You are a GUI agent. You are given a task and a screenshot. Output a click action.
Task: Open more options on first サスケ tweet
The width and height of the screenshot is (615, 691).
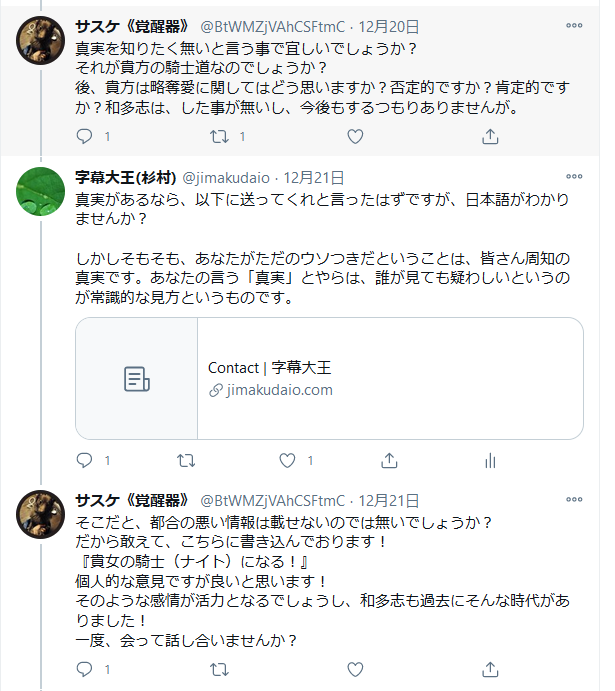(574, 25)
